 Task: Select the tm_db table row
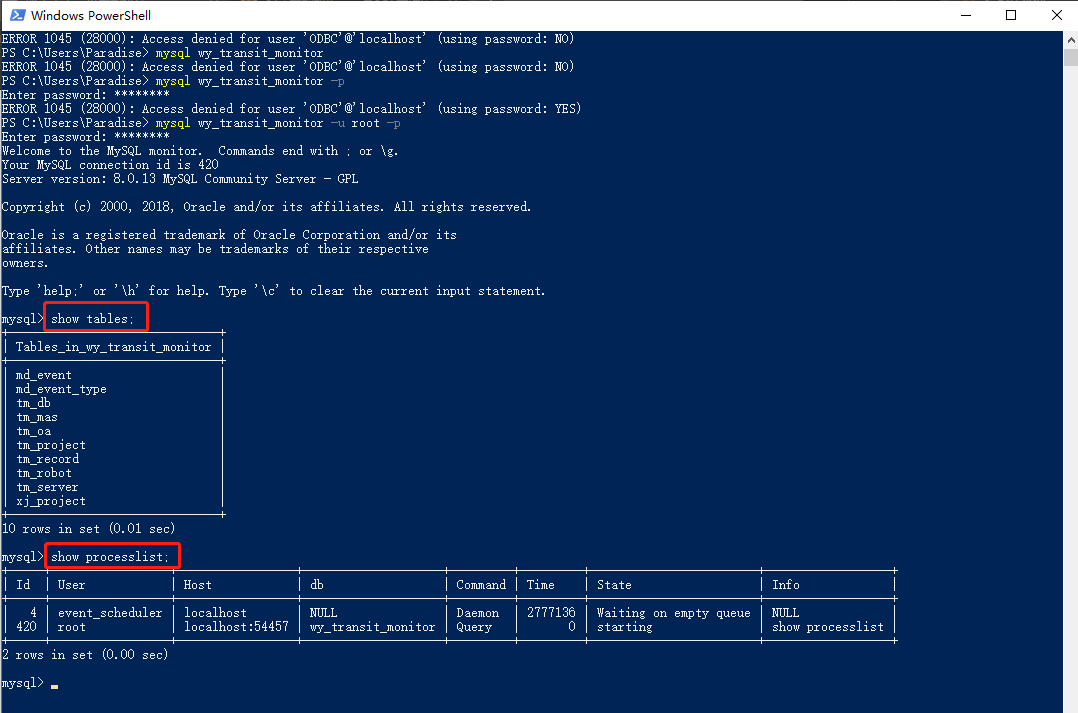33,403
